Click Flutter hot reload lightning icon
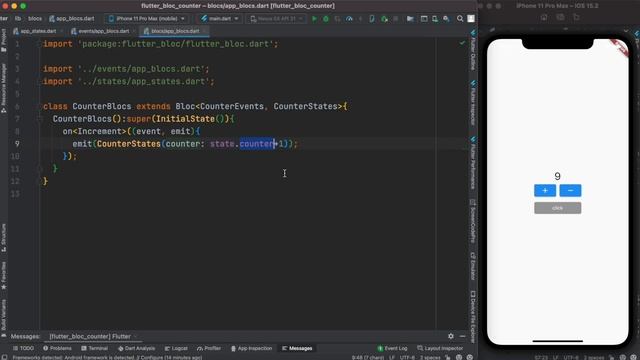 point(360,19)
